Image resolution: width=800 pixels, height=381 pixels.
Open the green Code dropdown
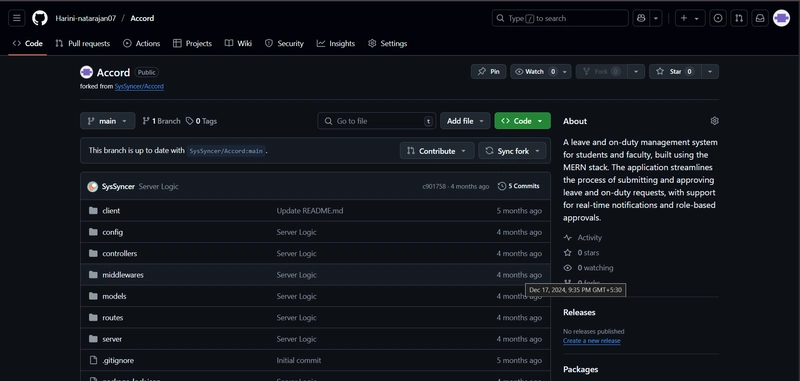[522, 121]
